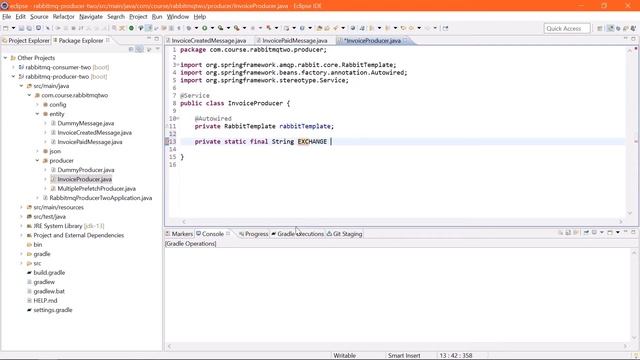Open the New dropdown arrow
Screen dimensions: 640x360
pos(13,28)
